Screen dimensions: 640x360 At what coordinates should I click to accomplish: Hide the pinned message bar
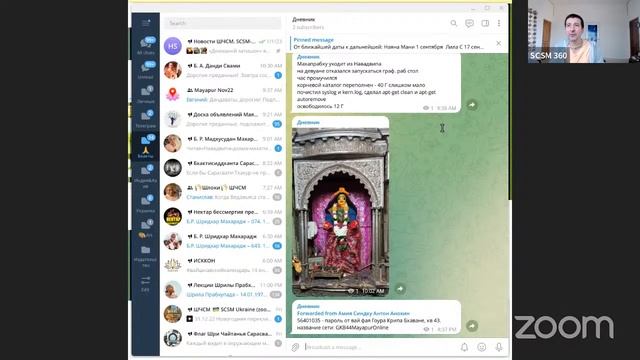[x=498, y=43]
